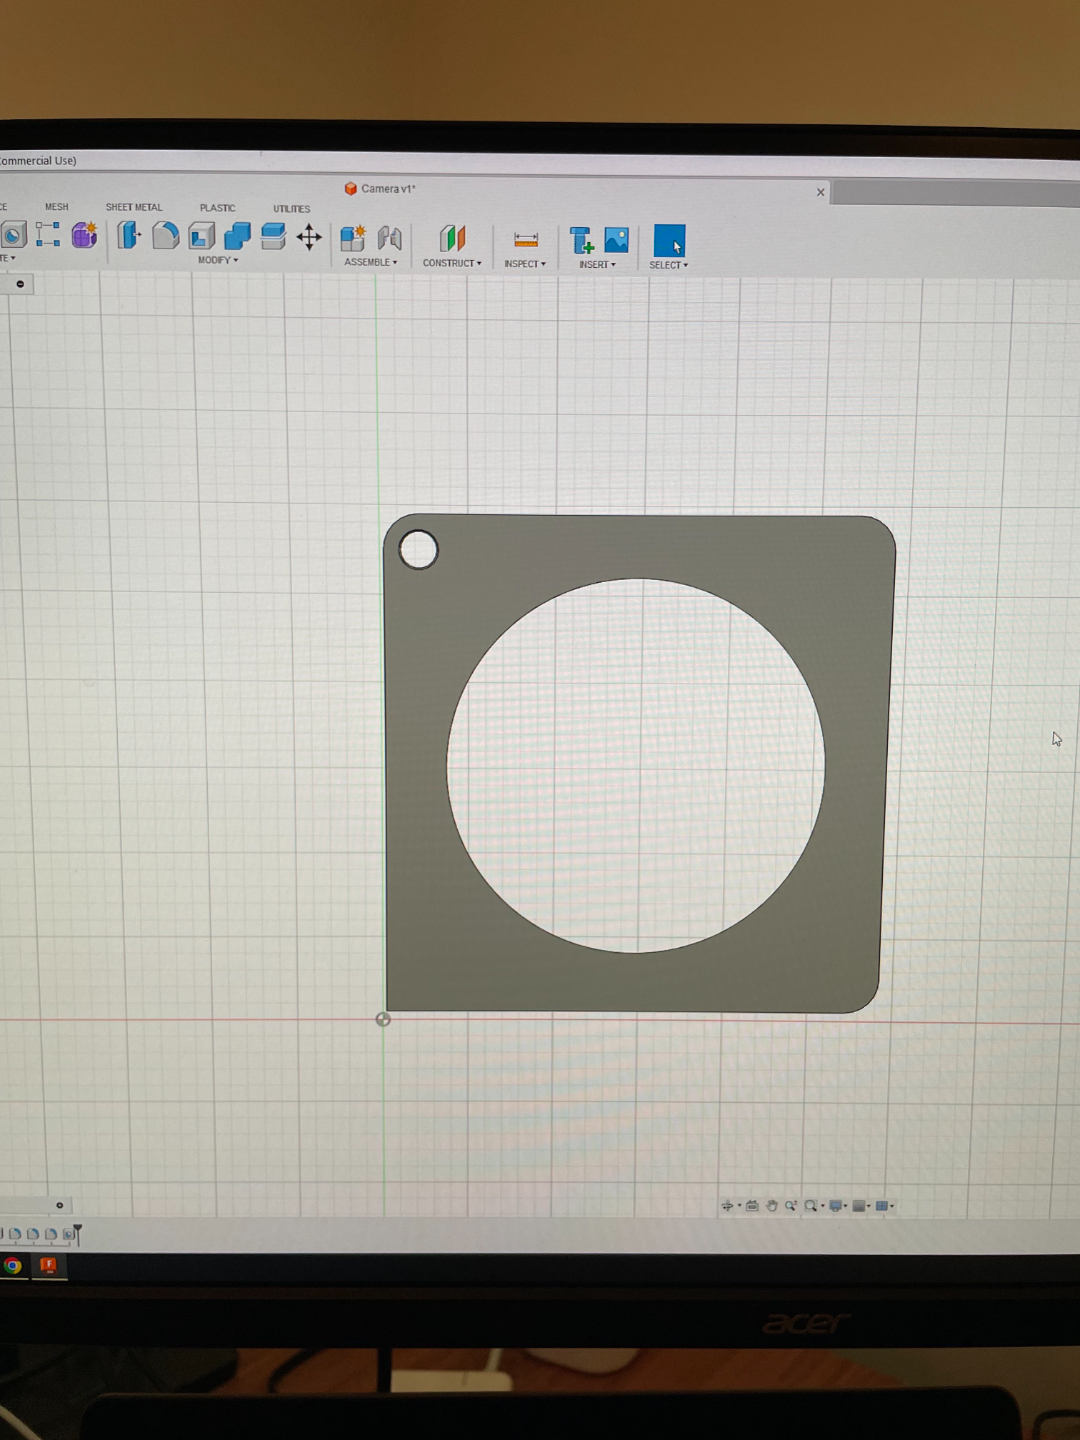Collapse the browser panel minus toggle

(x=20, y=284)
